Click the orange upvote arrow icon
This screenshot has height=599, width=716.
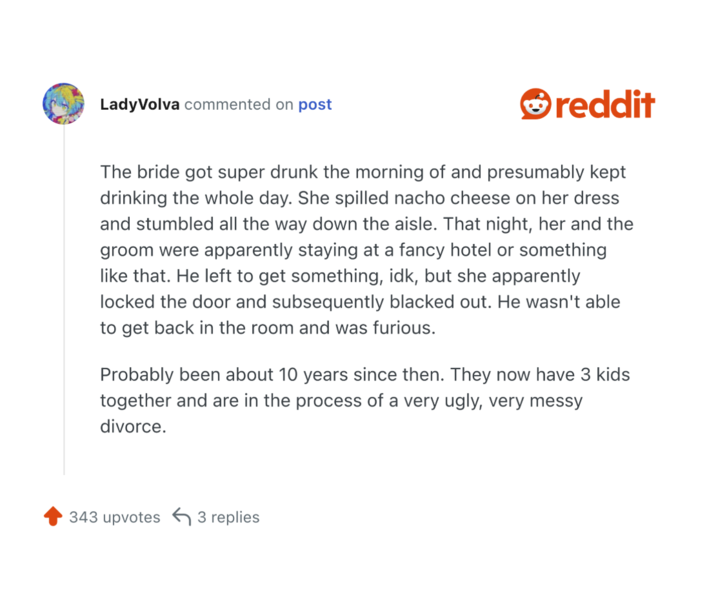click(x=53, y=517)
